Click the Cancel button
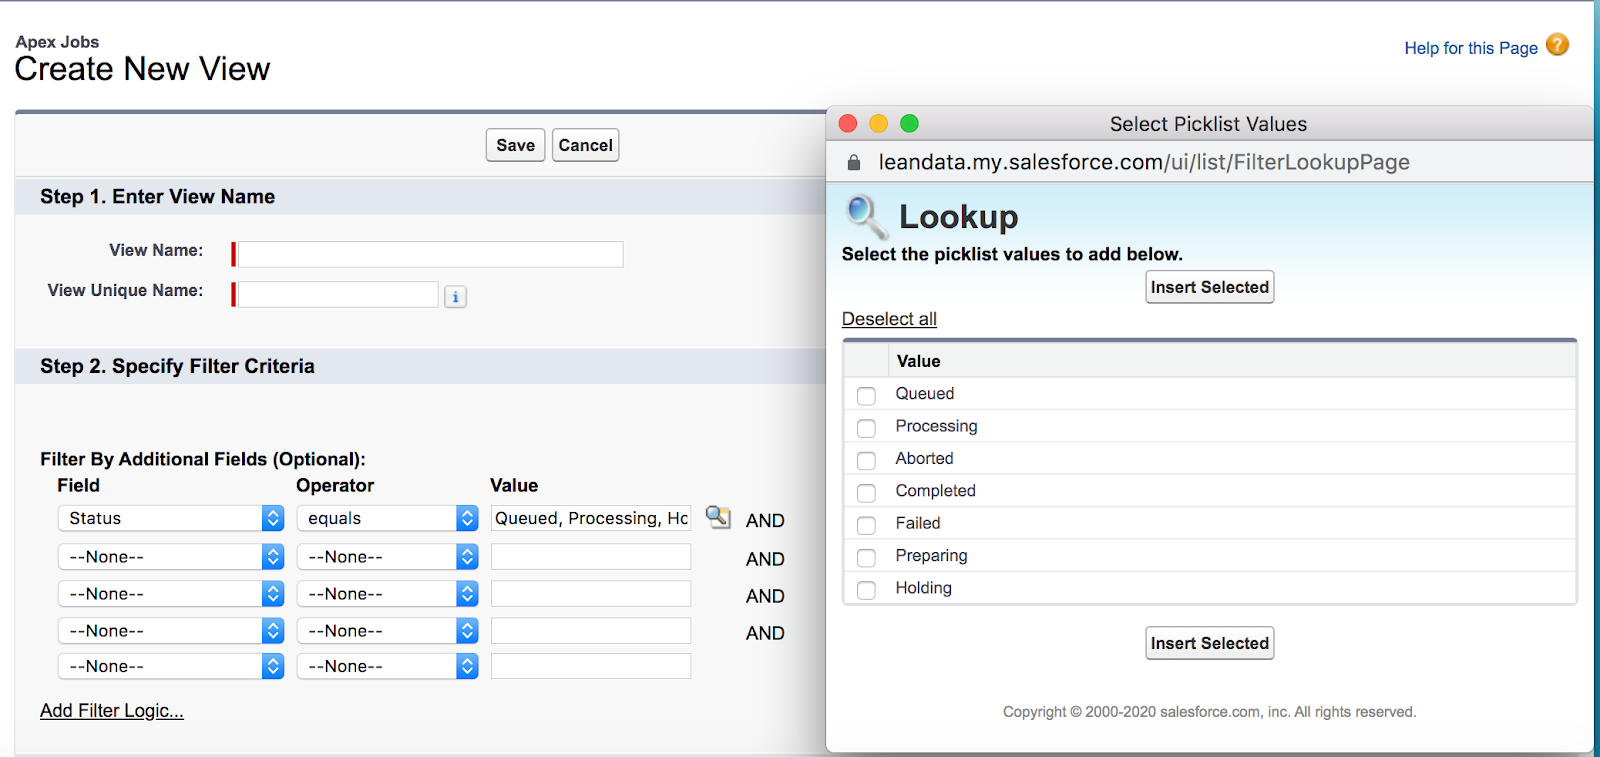1600x757 pixels. coord(585,145)
